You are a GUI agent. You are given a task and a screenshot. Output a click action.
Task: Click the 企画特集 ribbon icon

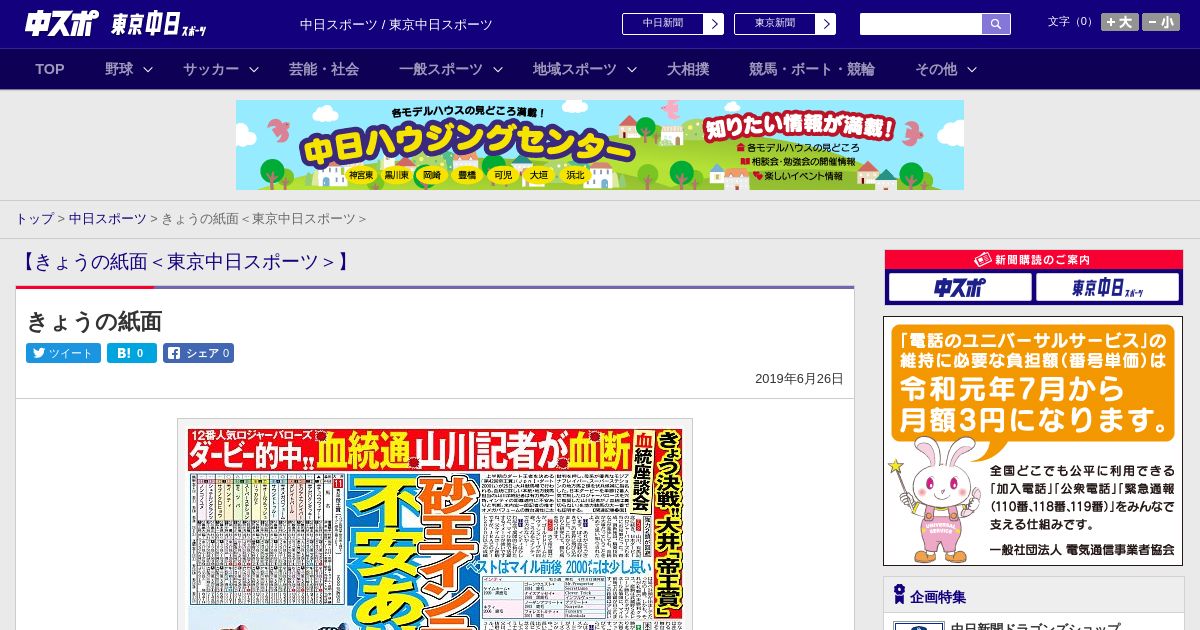tap(899, 595)
